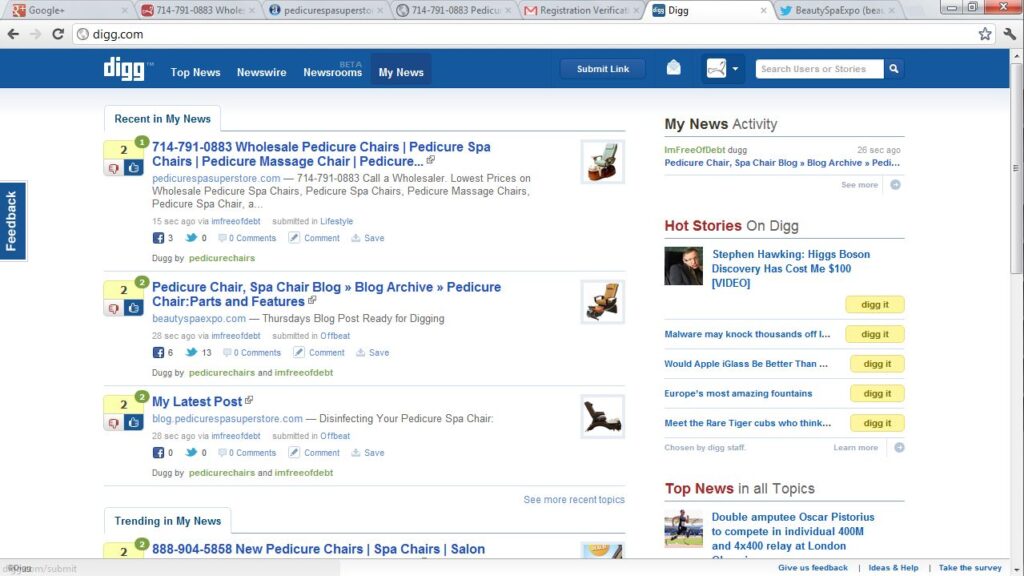
Task: Switch to the Google+ browser tab
Action: click(x=69, y=10)
